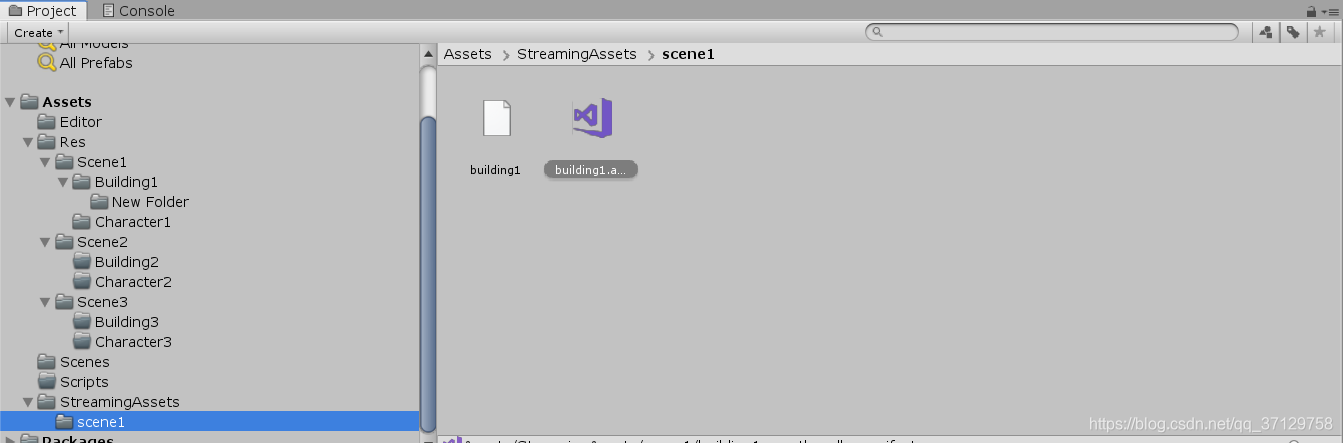Select the StreamingAssets folder in tree

click(119, 402)
